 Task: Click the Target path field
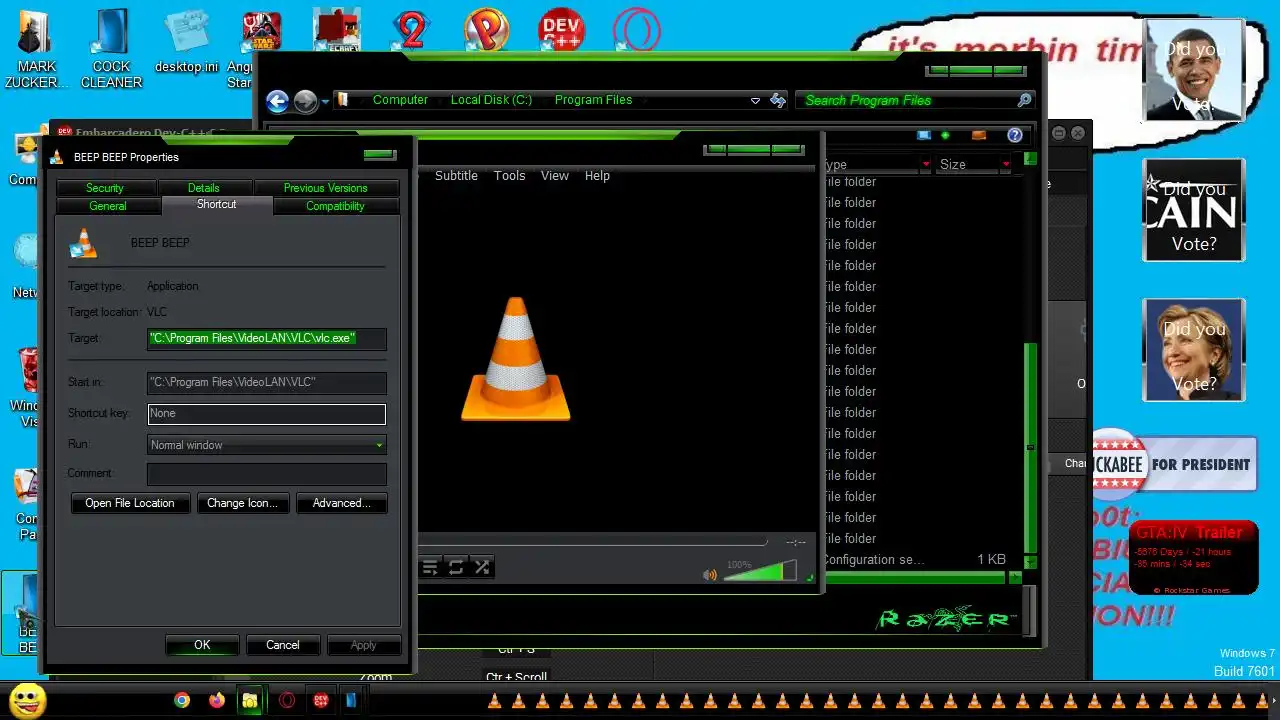click(x=266, y=338)
